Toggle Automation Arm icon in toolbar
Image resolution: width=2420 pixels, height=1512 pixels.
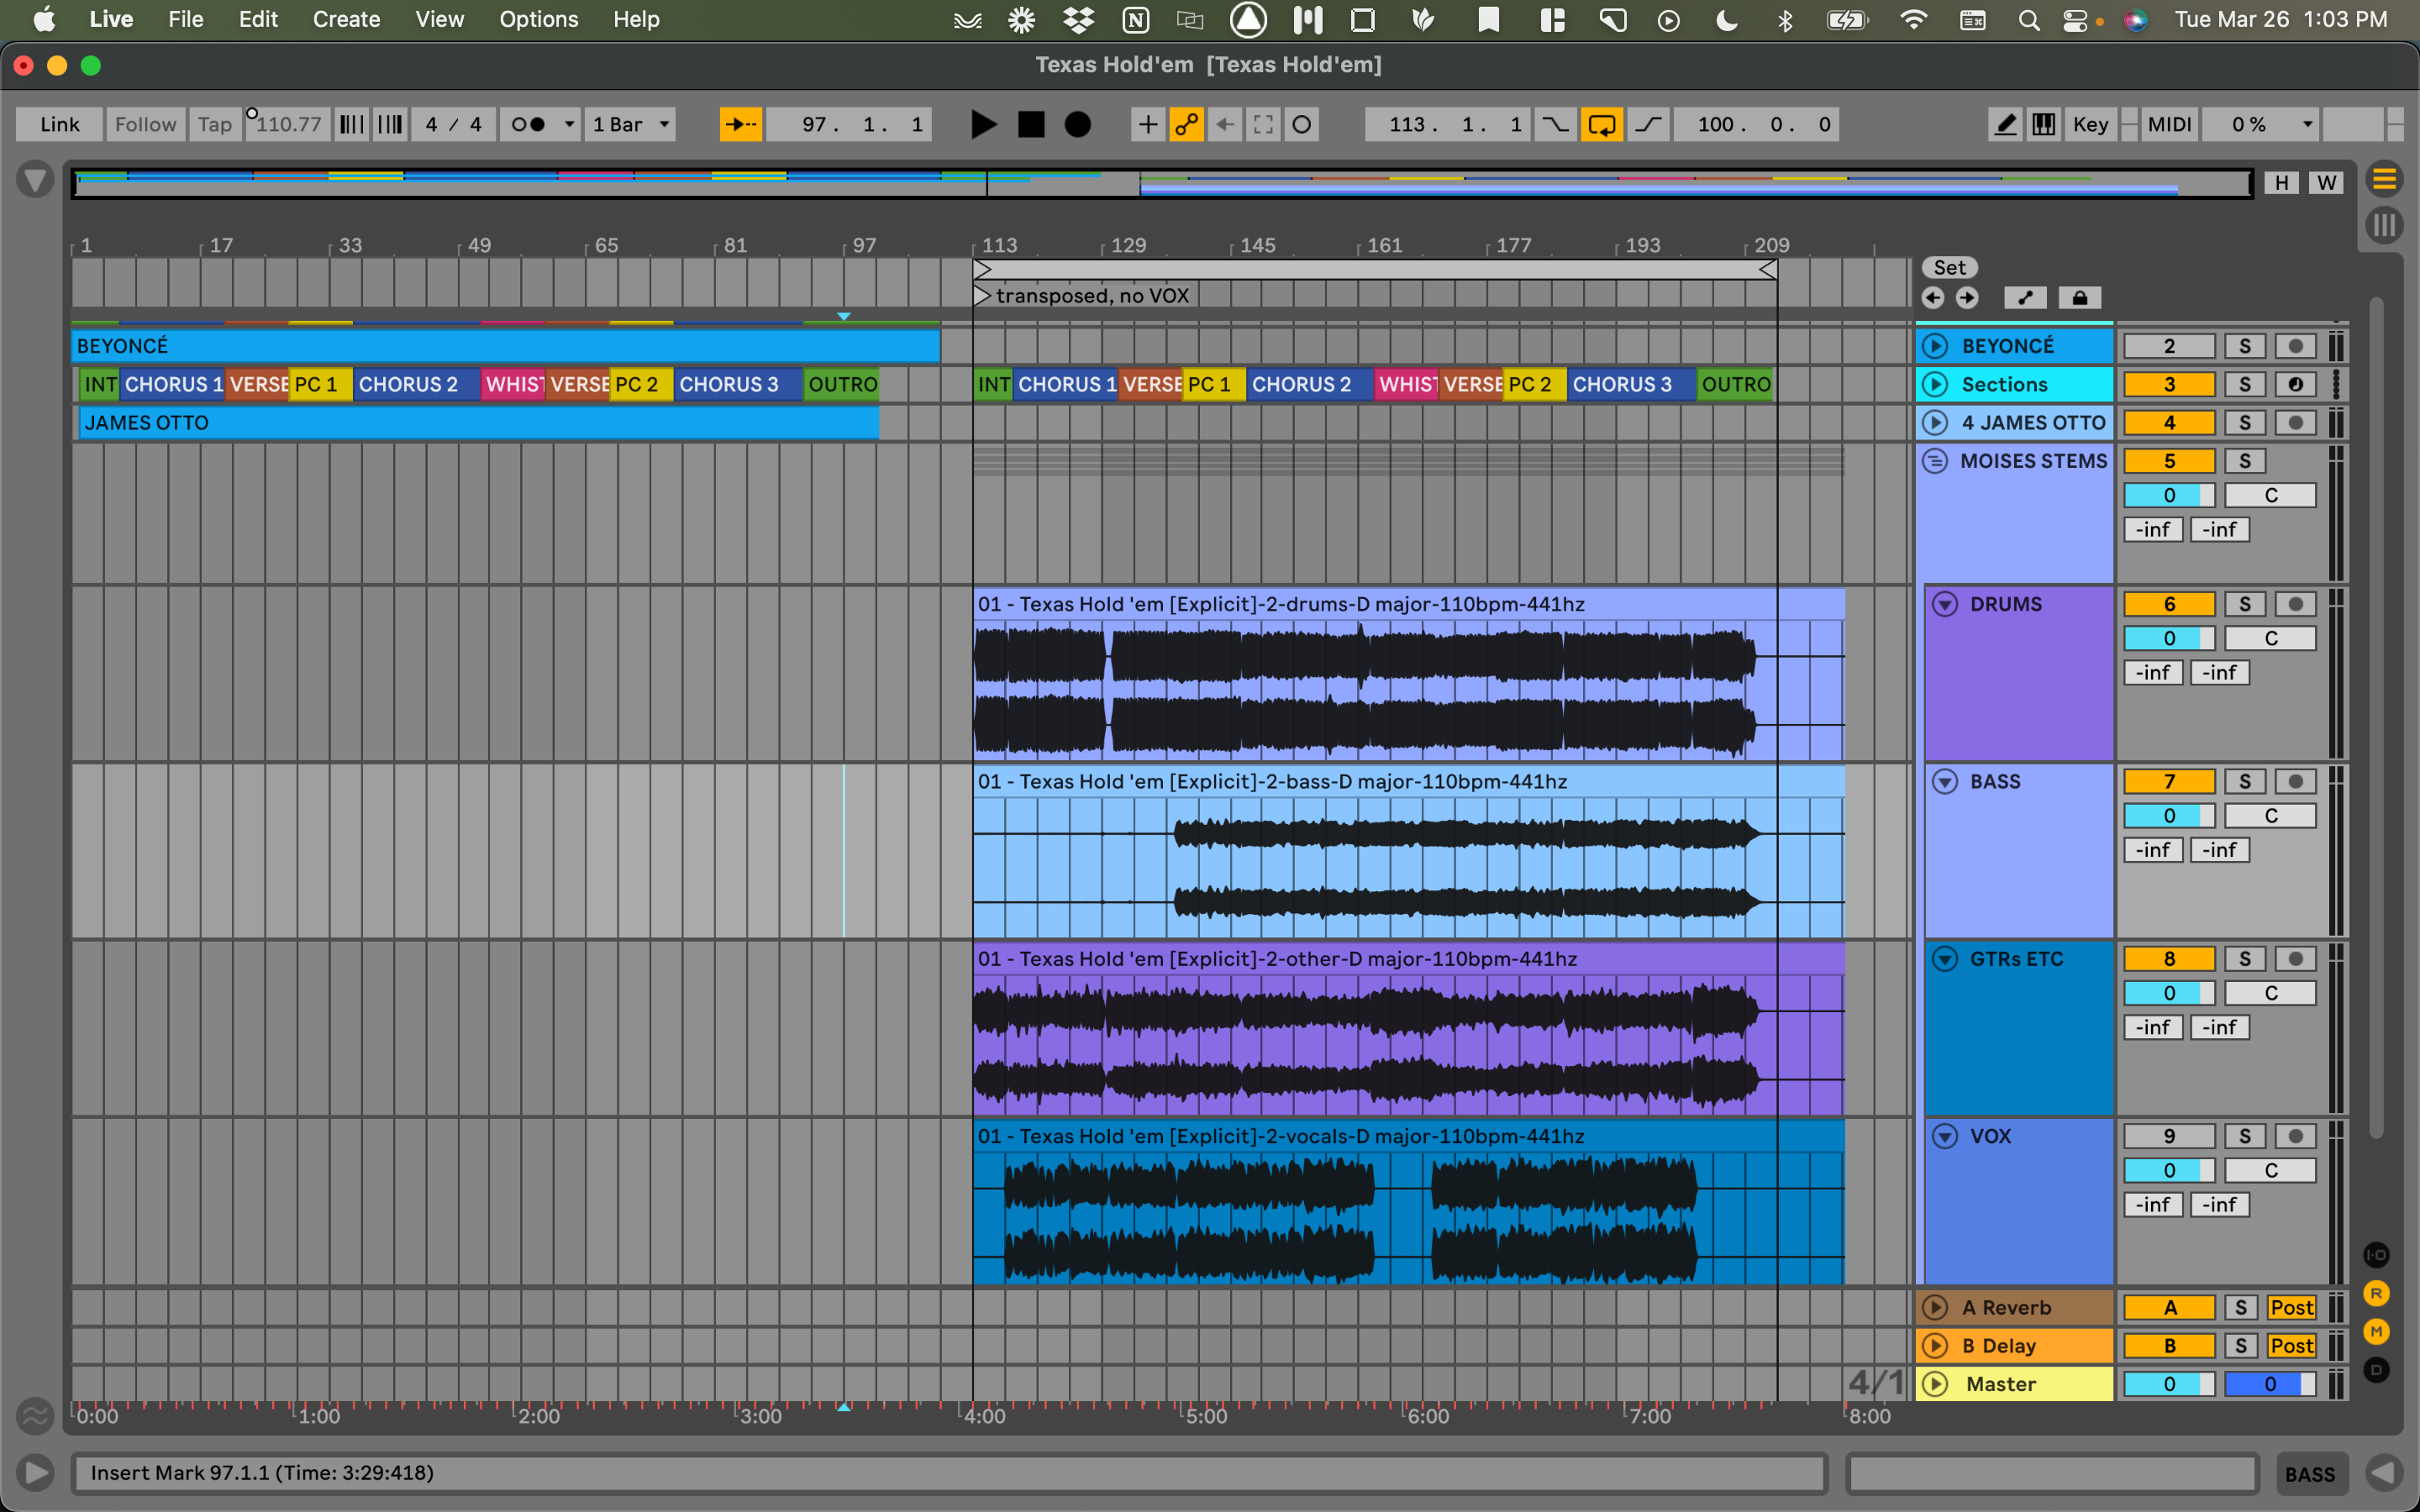pyautogui.click(x=1186, y=124)
